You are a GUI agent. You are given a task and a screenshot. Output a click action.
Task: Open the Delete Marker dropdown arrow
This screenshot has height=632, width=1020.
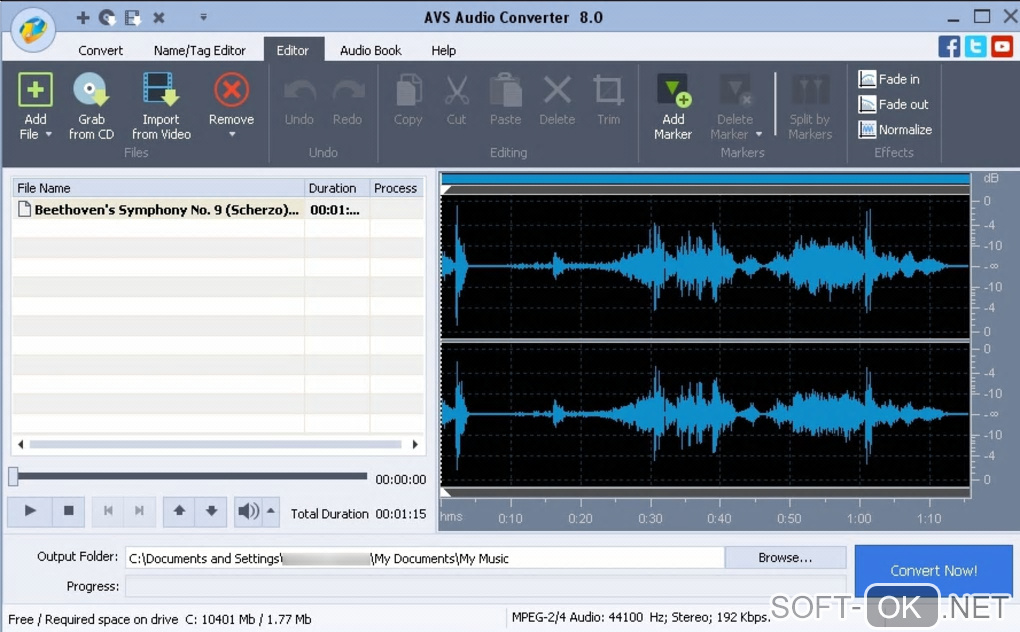pyautogui.click(x=758, y=135)
